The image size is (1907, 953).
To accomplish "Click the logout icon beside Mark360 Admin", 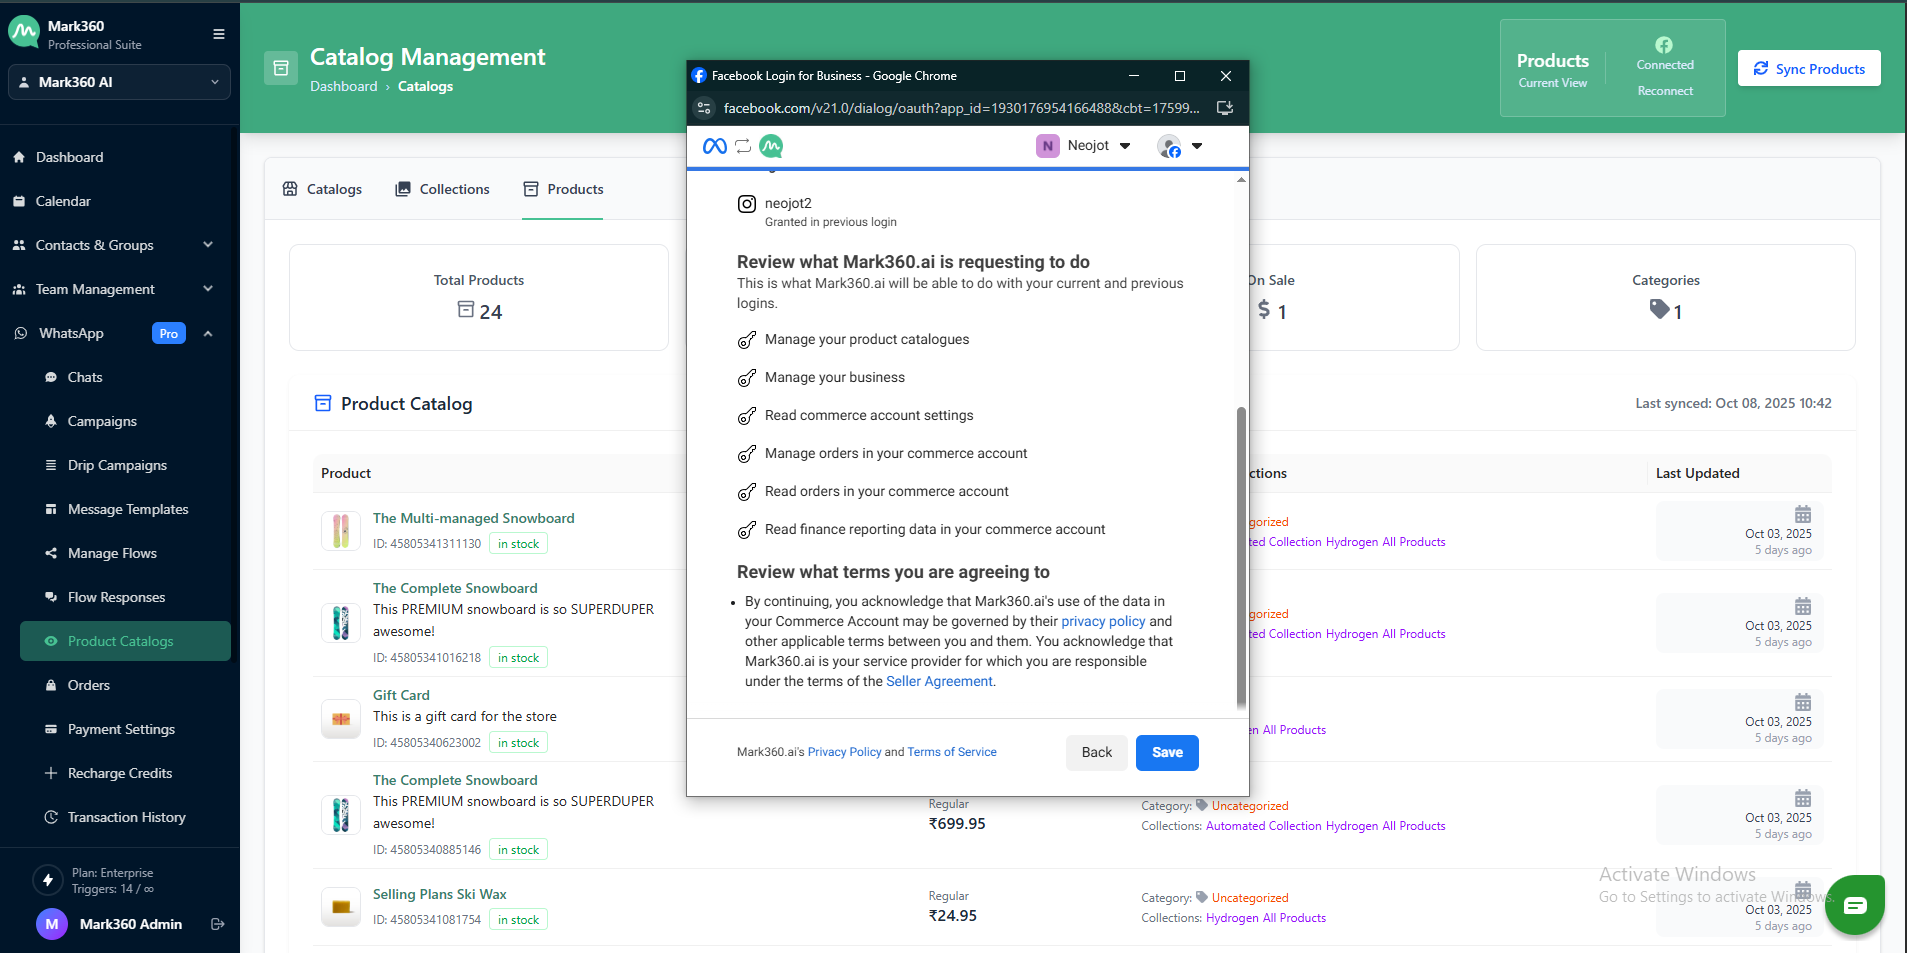I will click(218, 924).
